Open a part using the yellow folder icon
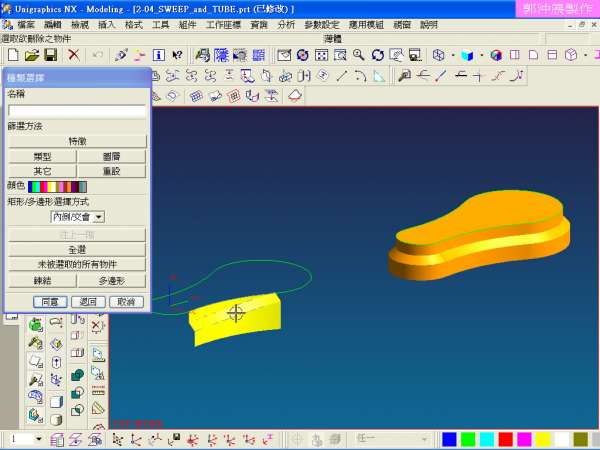The height and width of the screenshot is (450, 600). click(x=32, y=55)
